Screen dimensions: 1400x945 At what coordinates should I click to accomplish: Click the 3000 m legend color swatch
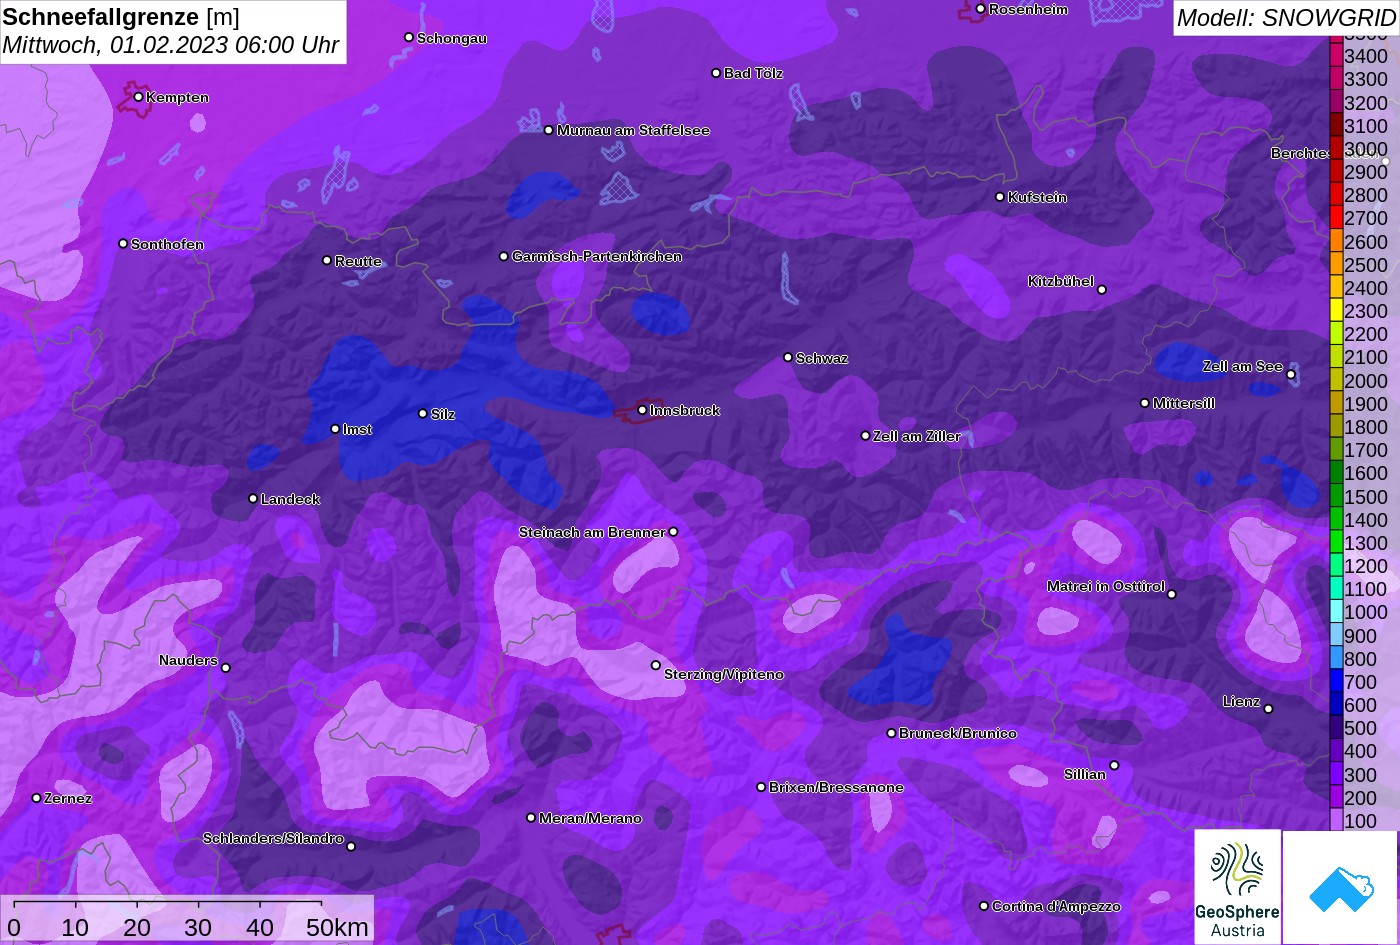[x=1336, y=149]
